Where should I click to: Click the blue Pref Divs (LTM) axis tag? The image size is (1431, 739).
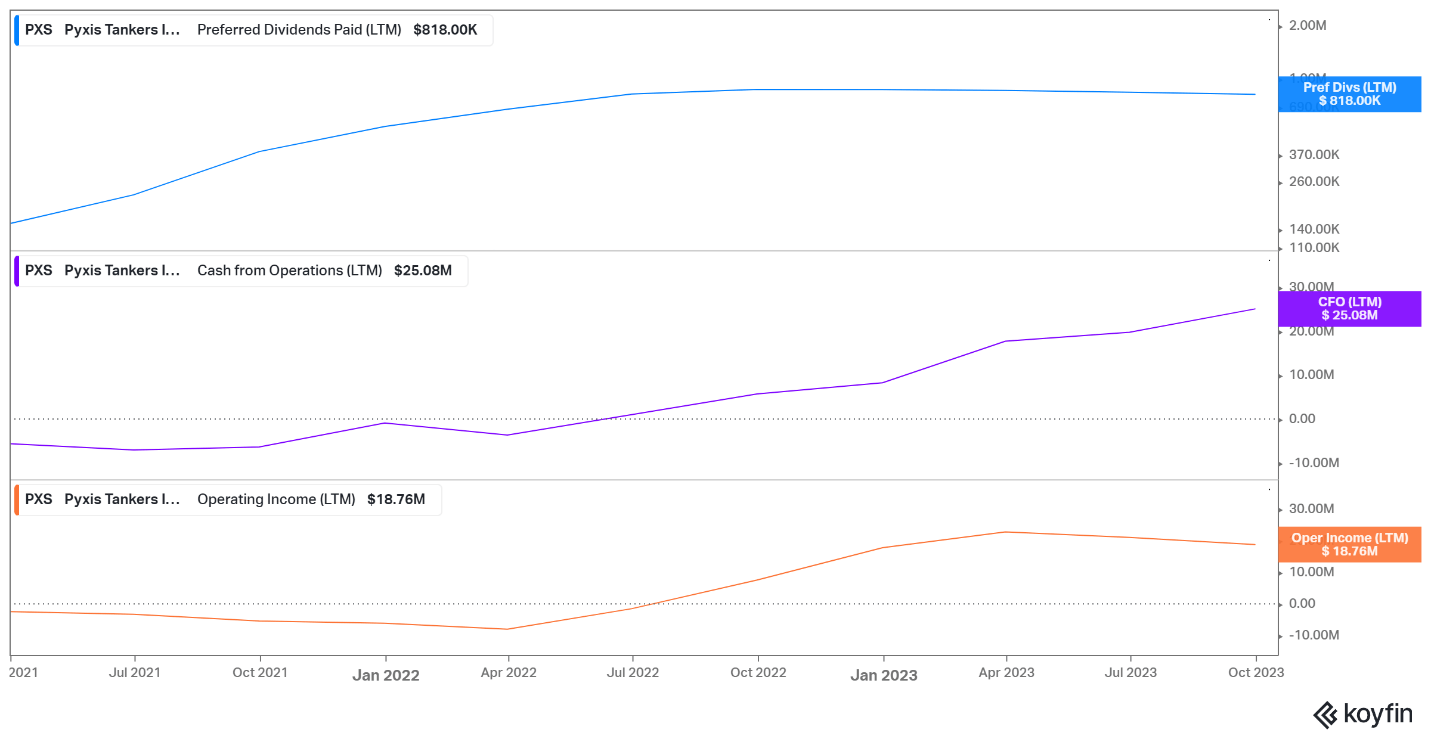tap(1349, 94)
